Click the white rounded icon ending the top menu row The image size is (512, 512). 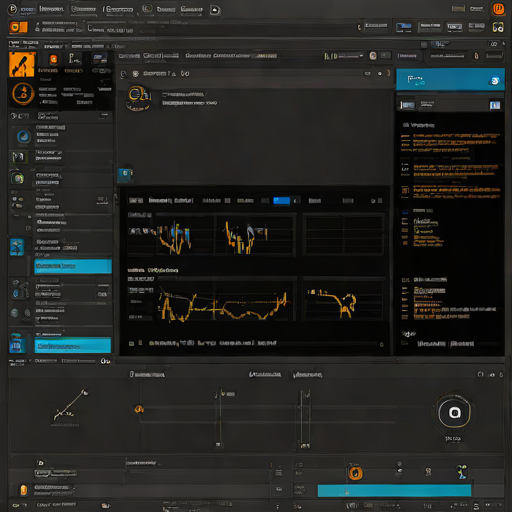click(x=215, y=10)
